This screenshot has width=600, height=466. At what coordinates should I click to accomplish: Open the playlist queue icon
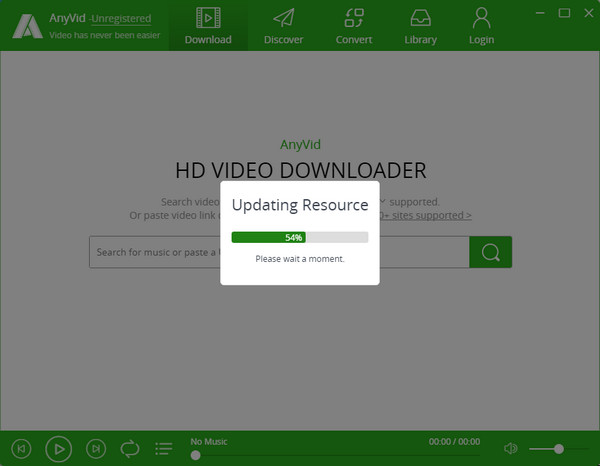click(164, 448)
